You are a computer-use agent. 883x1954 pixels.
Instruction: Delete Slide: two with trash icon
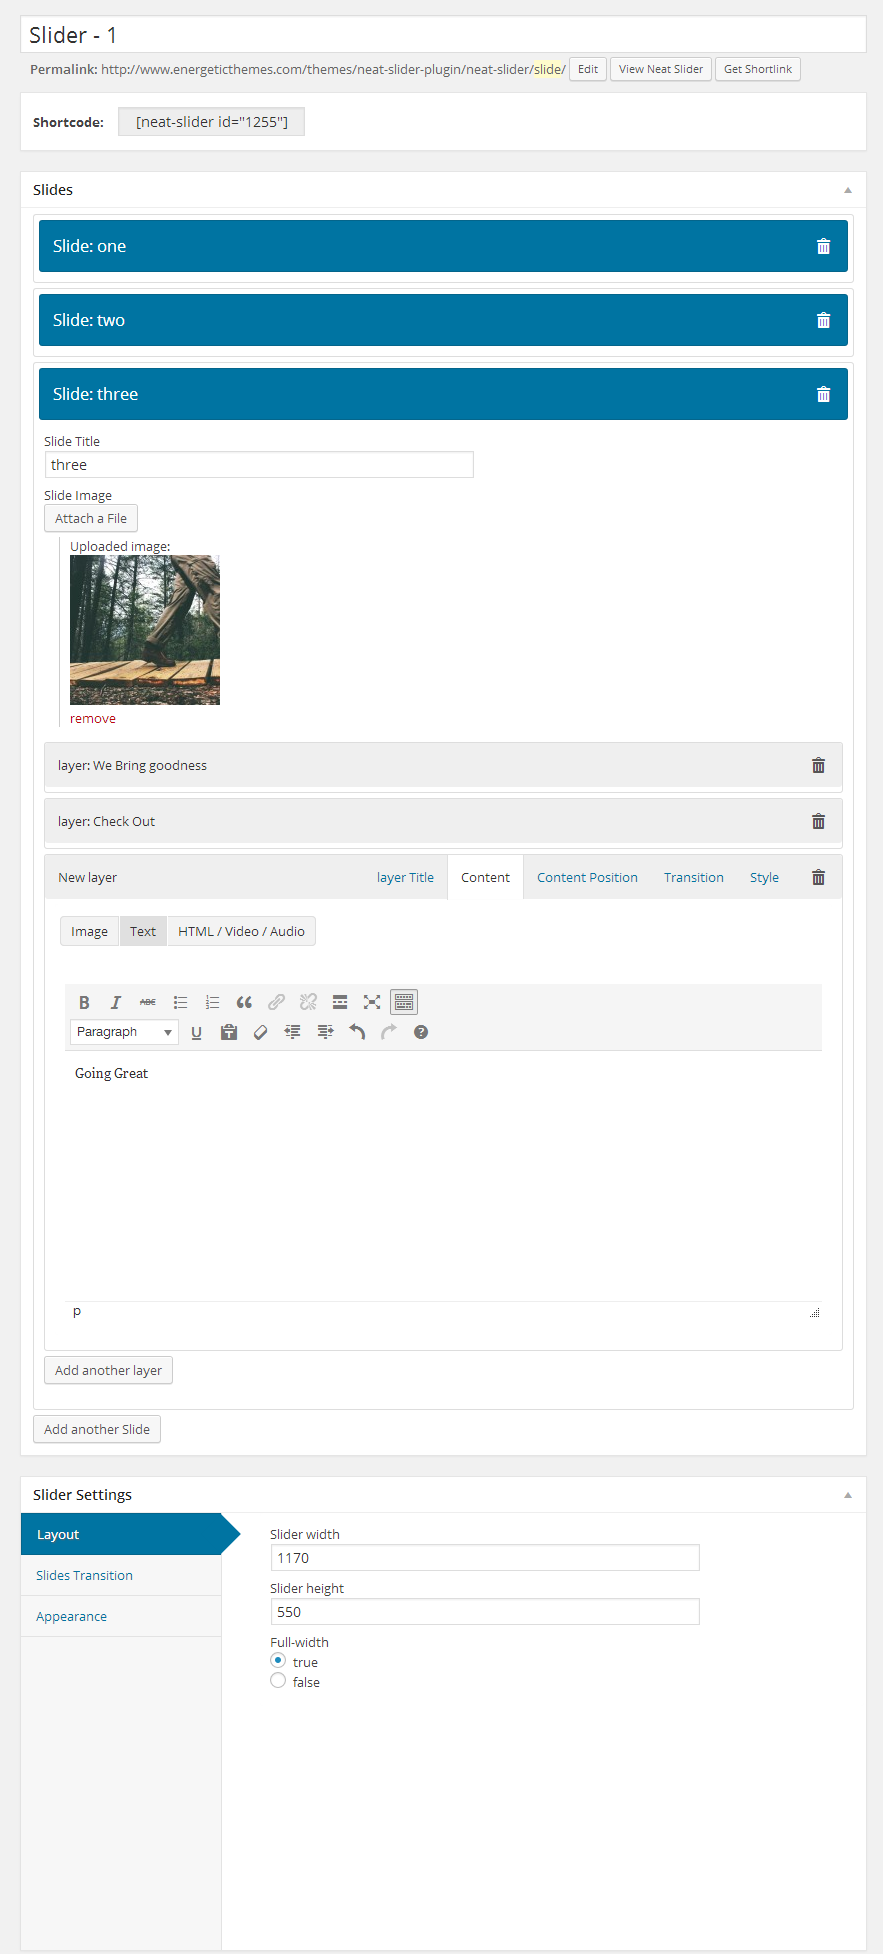point(823,320)
